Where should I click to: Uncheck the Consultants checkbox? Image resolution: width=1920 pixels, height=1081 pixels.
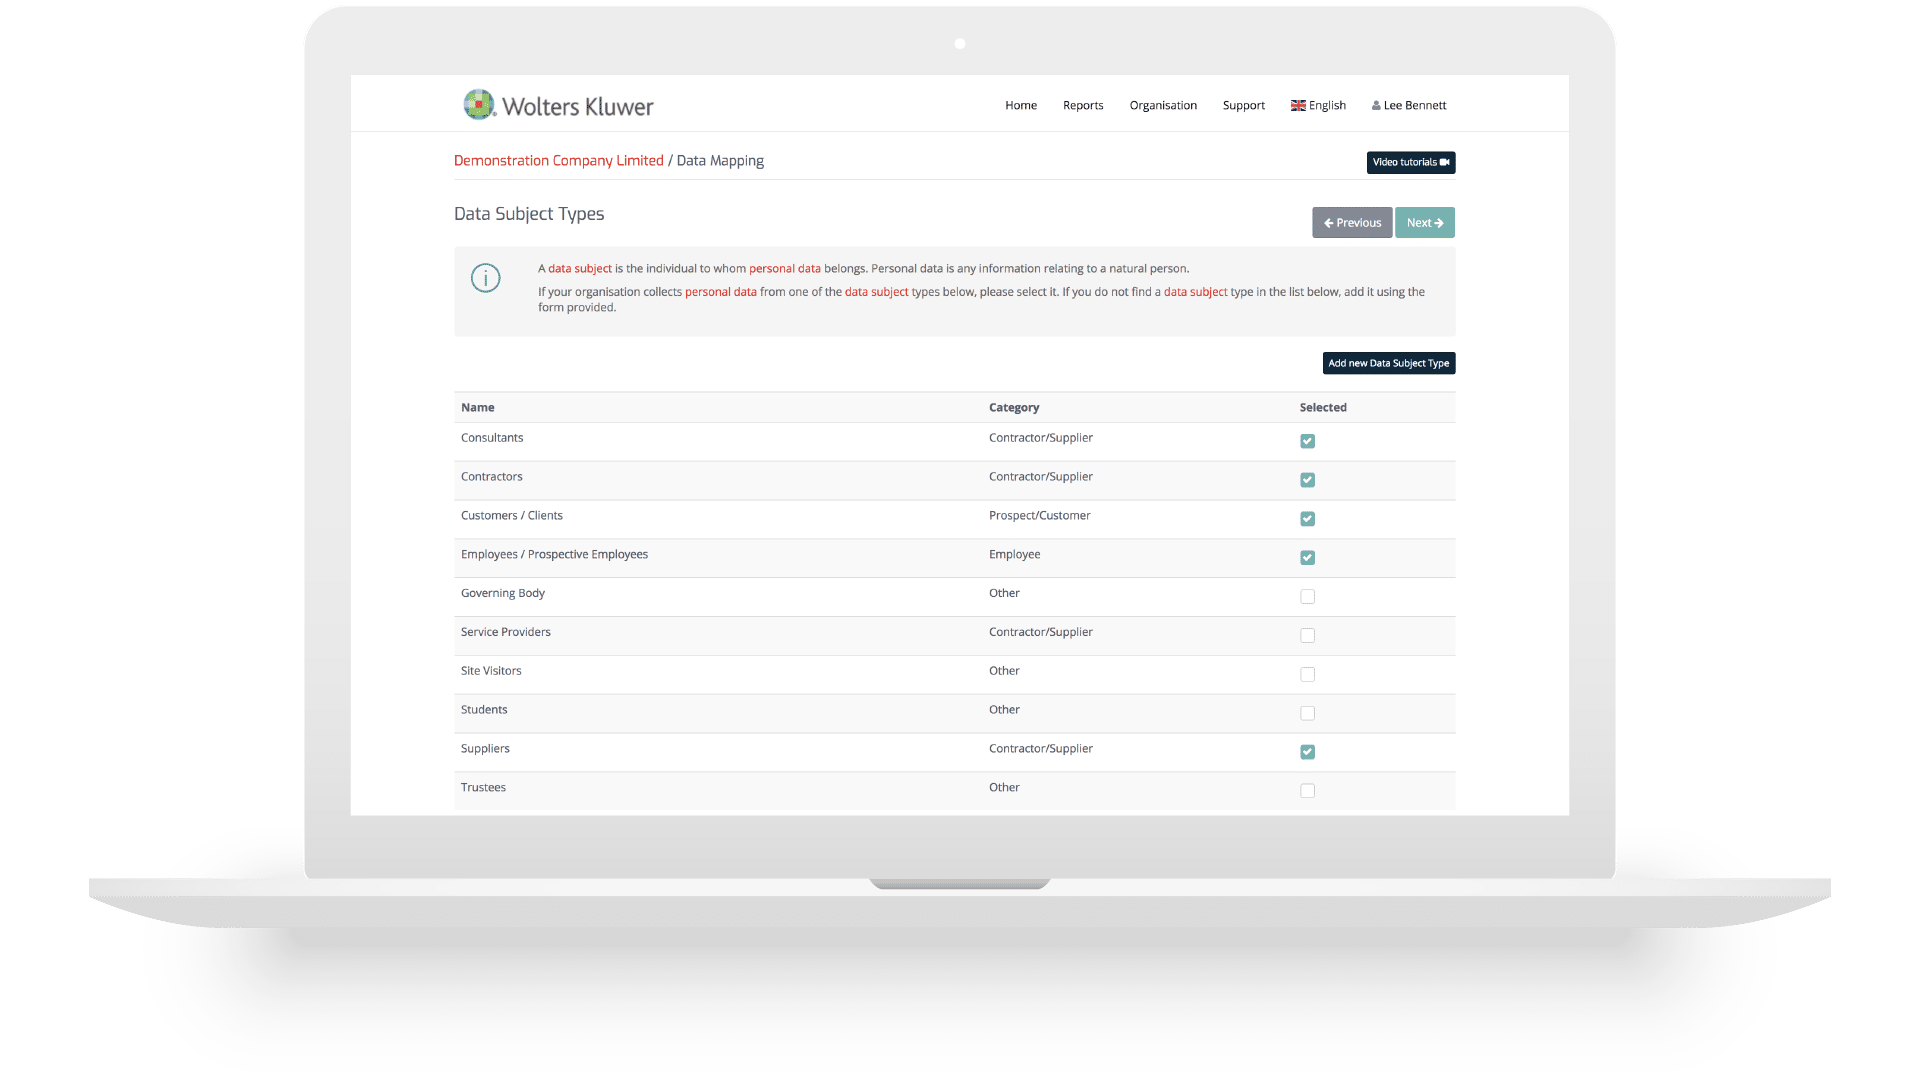[1307, 441]
